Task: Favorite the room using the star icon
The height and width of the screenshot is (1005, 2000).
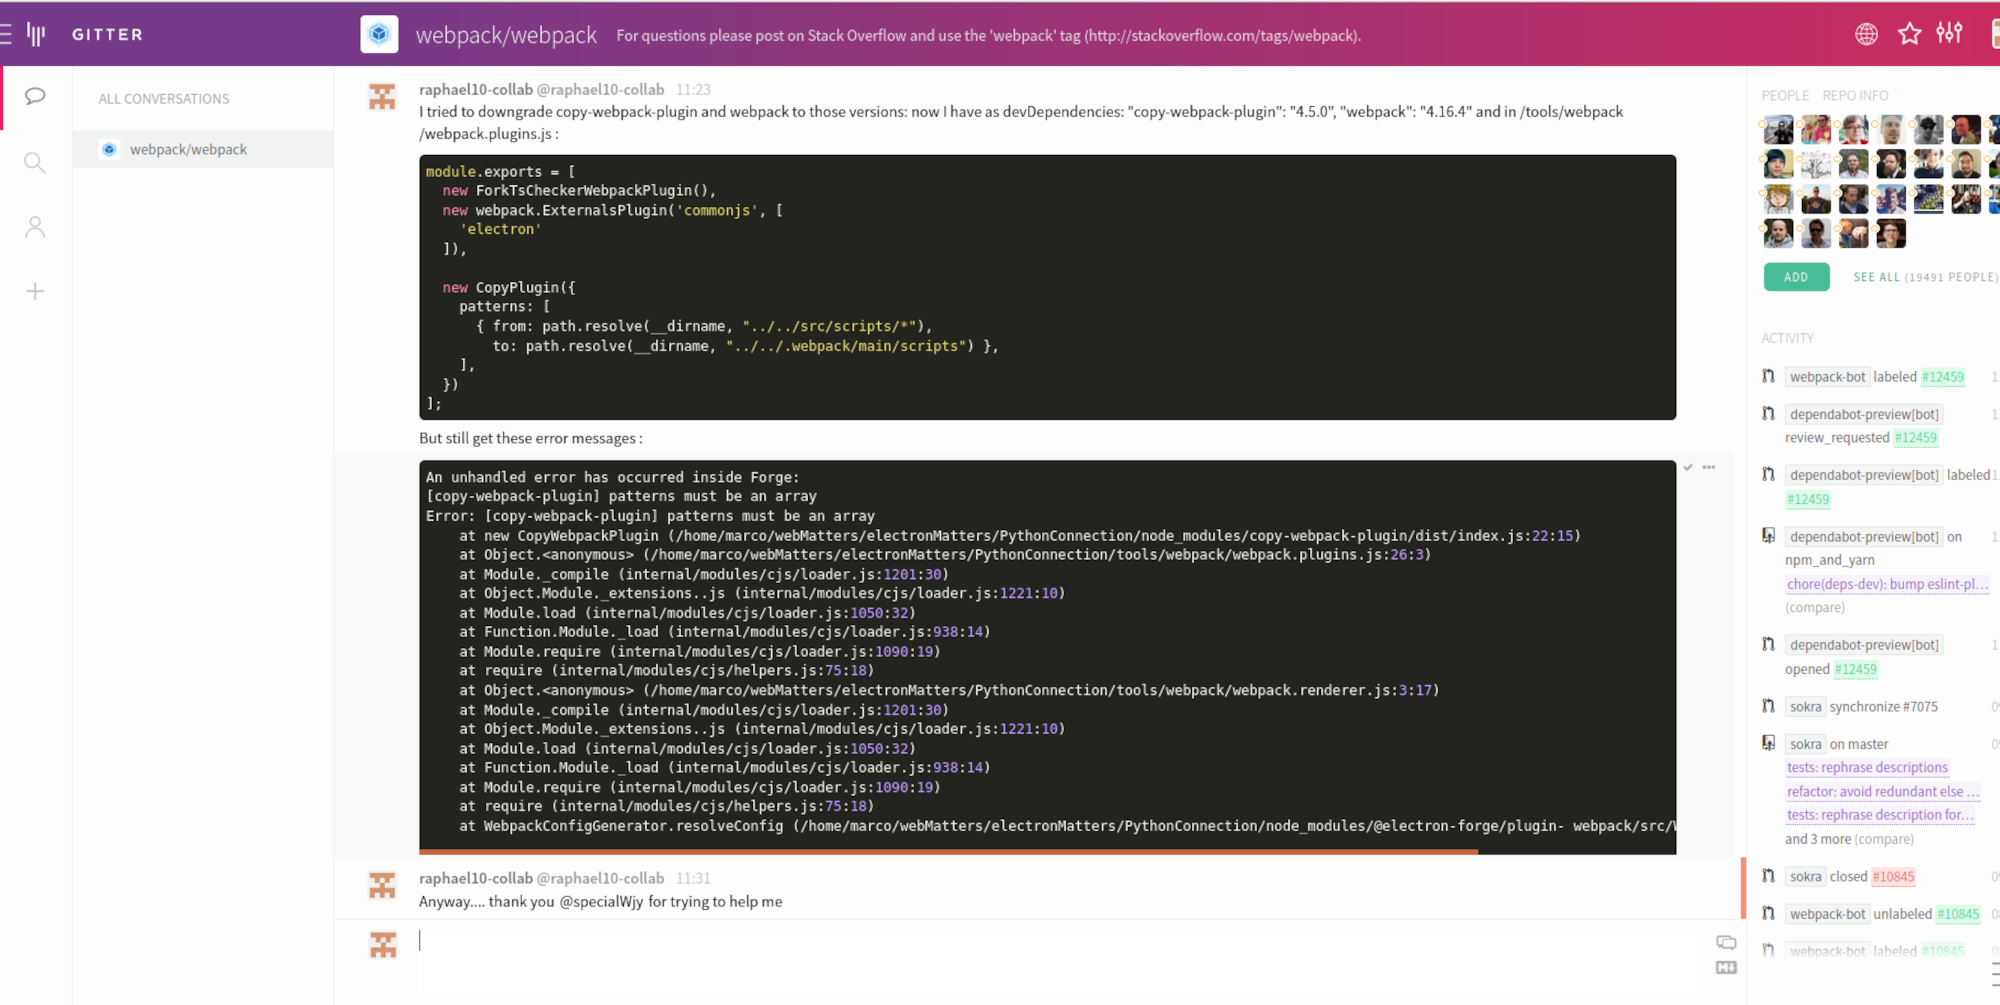Action: click(x=1910, y=33)
